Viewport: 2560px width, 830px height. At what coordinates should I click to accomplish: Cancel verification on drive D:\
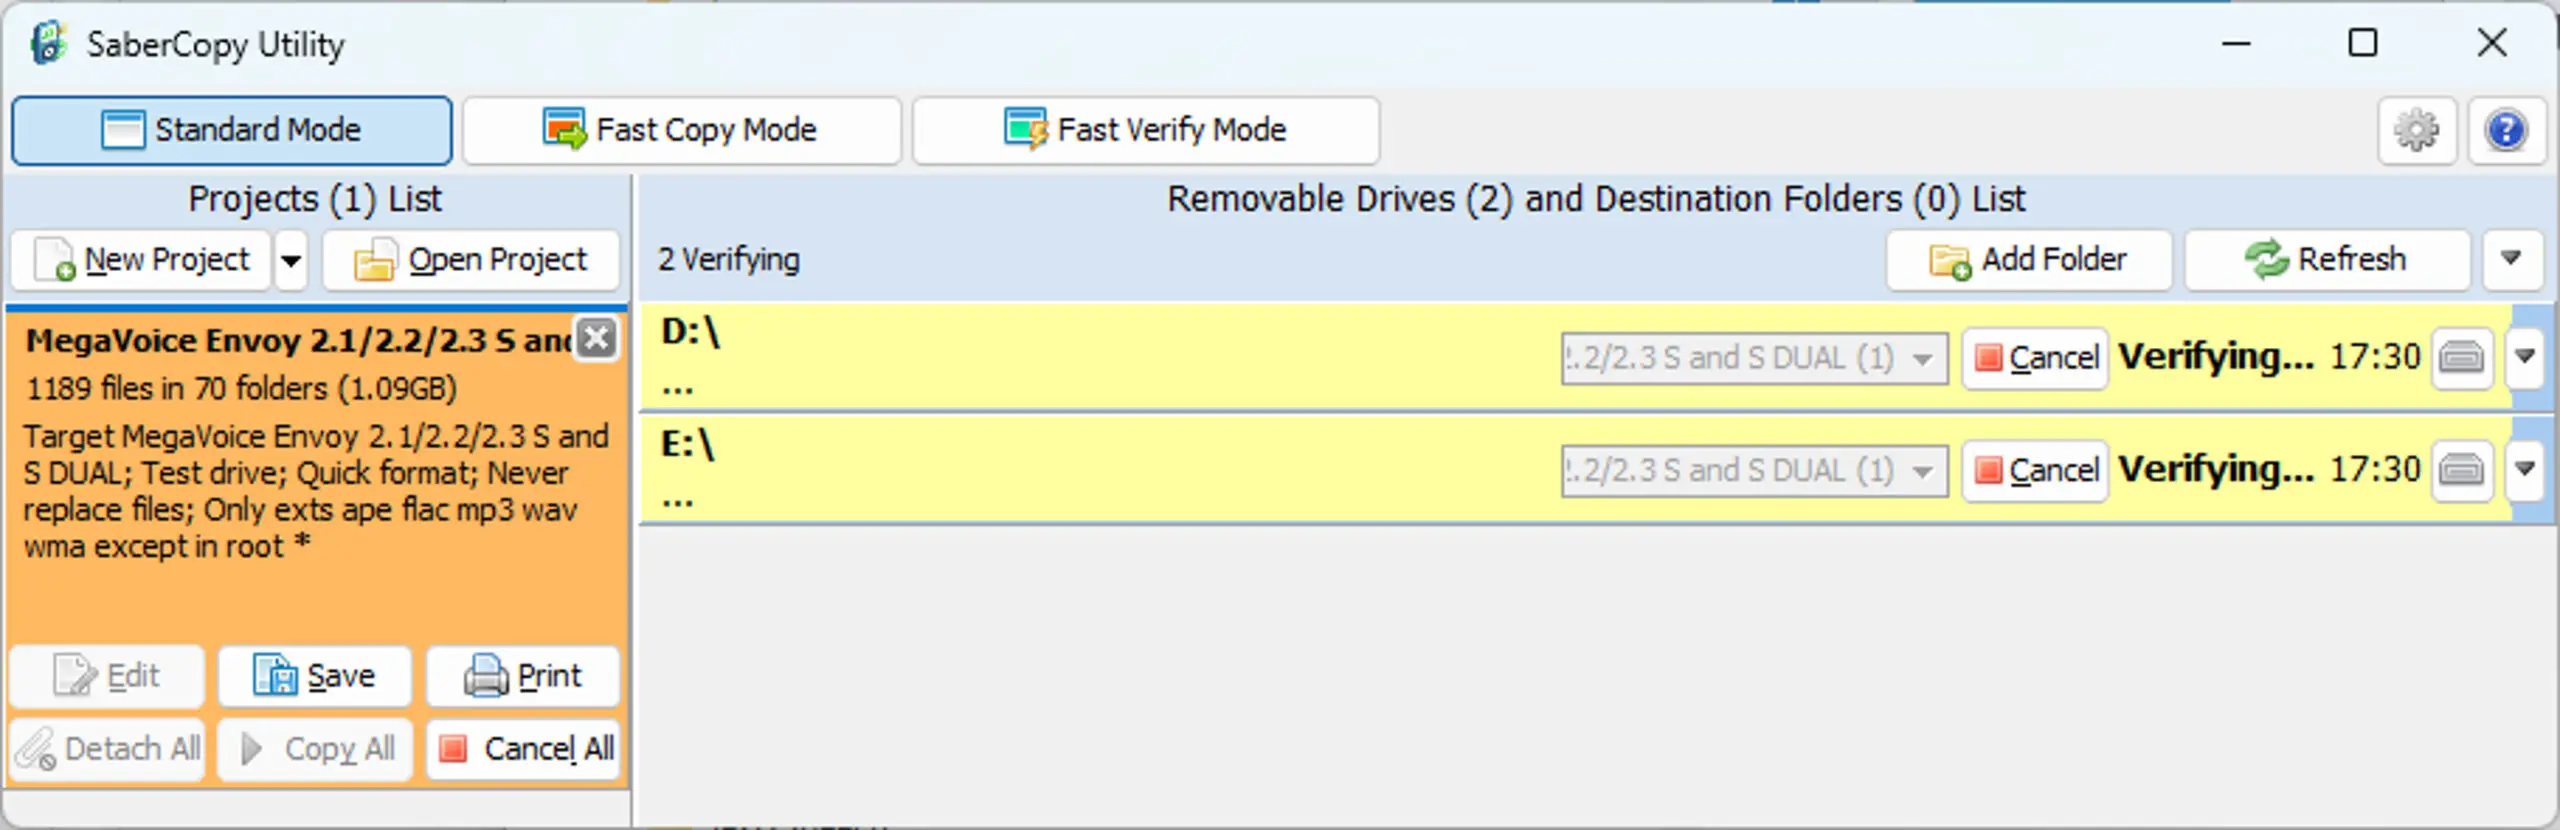(2035, 357)
